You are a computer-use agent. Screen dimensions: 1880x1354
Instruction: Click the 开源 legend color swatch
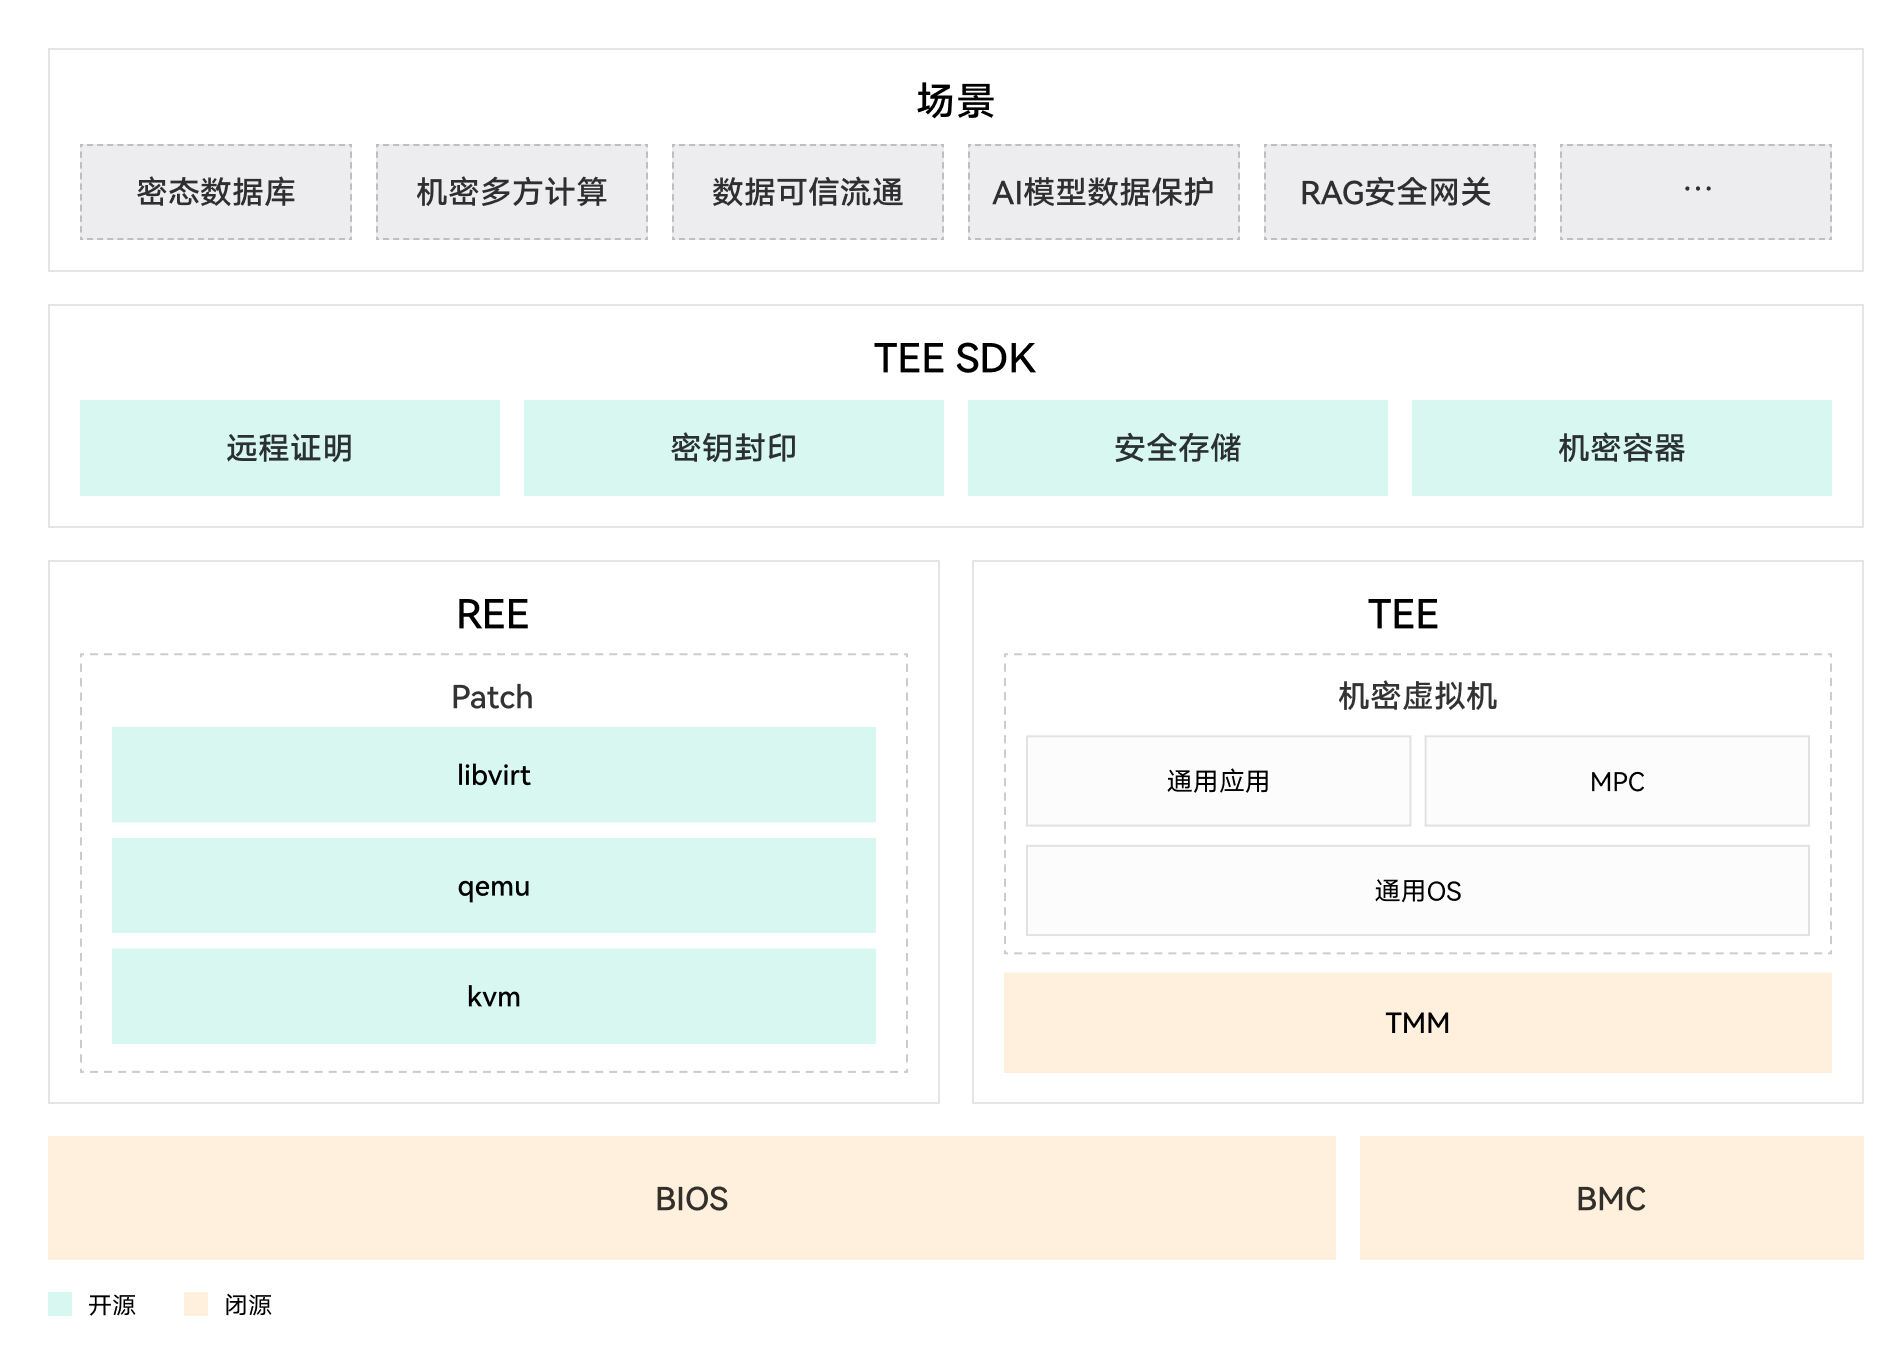click(60, 1304)
